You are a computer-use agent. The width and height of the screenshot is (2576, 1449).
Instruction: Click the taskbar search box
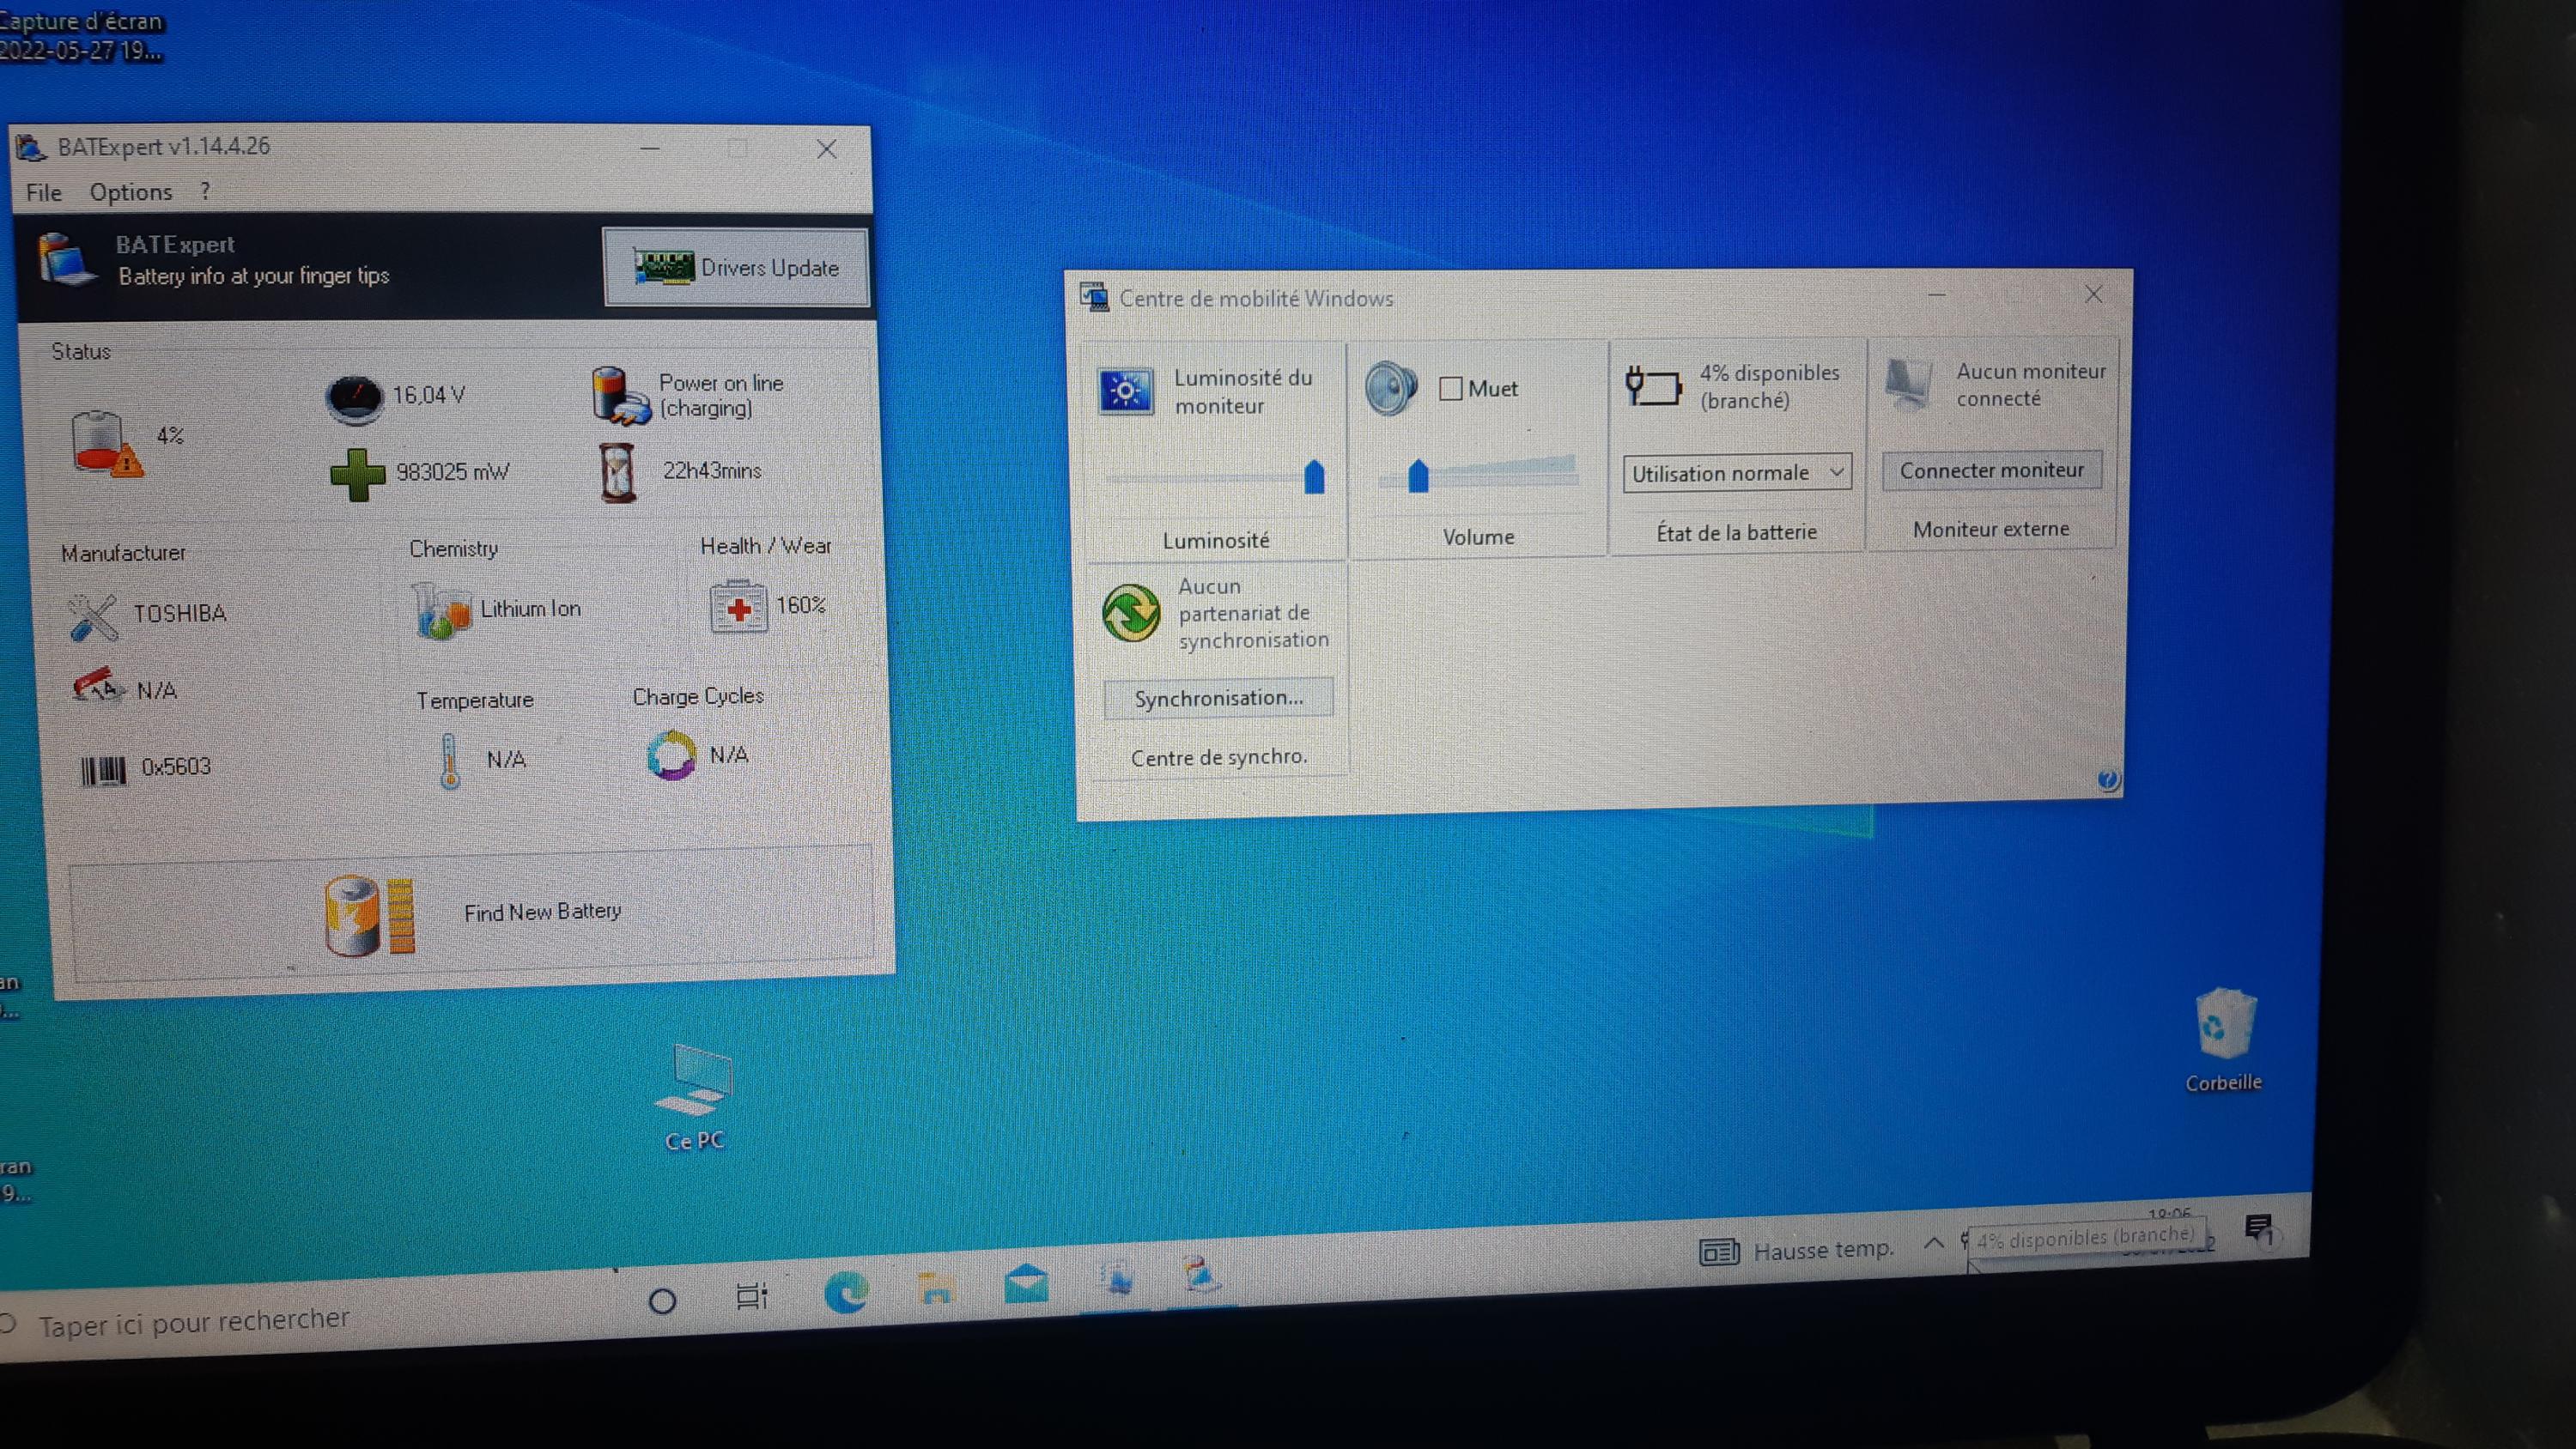point(195,1322)
